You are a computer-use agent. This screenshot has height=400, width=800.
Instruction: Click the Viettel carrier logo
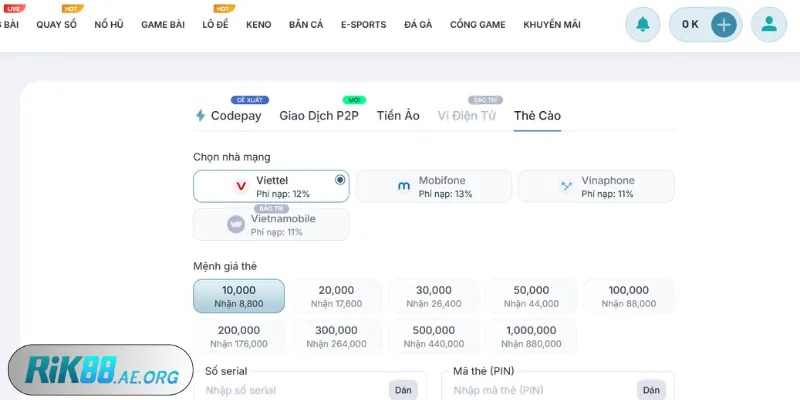(240, 186)
